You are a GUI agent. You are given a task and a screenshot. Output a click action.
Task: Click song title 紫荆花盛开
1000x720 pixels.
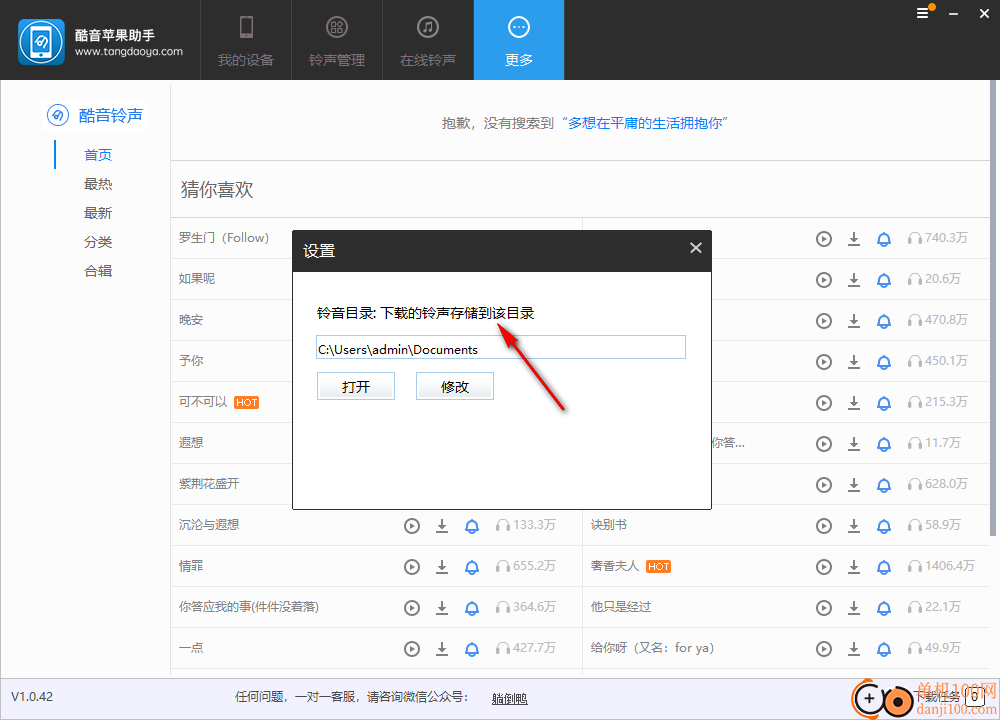209,483
